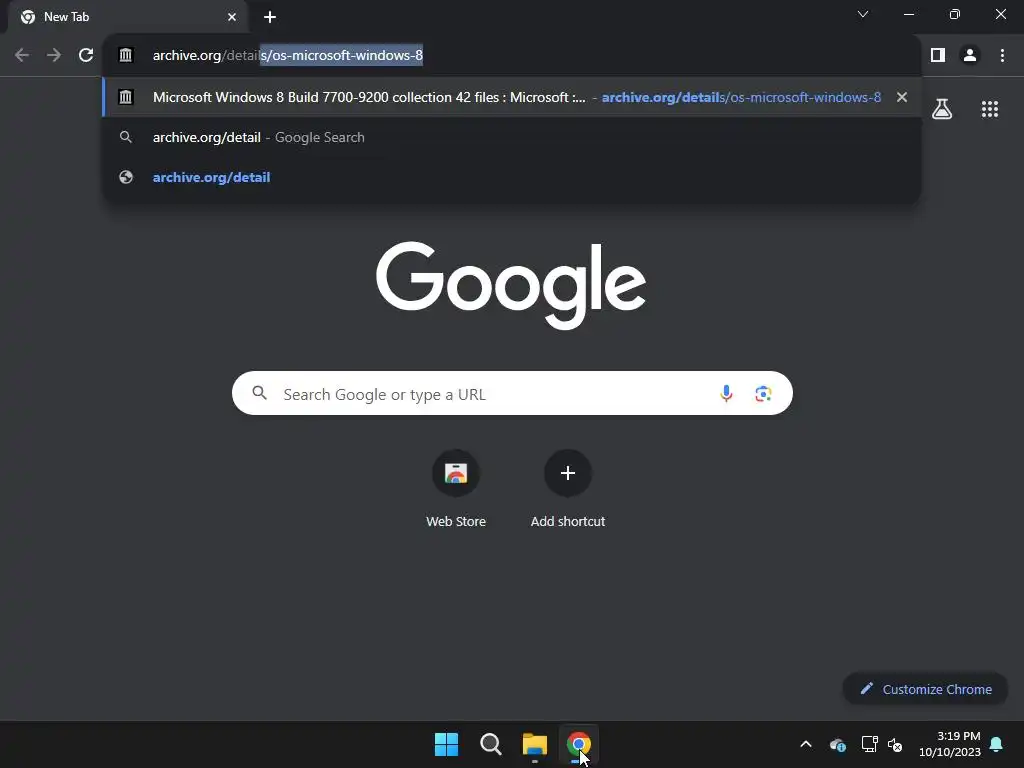
Task: Open the tab search dropdown chevron
Action: point(863,14)
